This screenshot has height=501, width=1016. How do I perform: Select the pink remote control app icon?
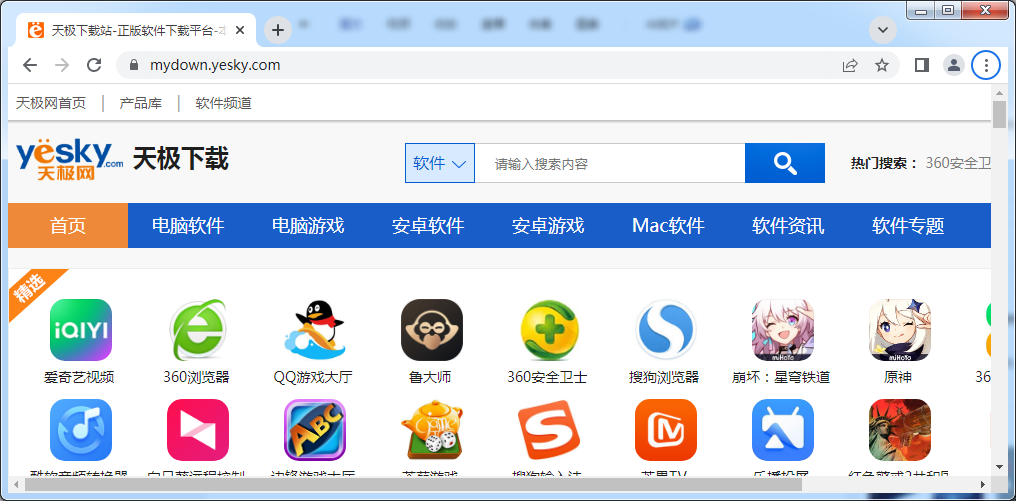(x=198, y=430)
